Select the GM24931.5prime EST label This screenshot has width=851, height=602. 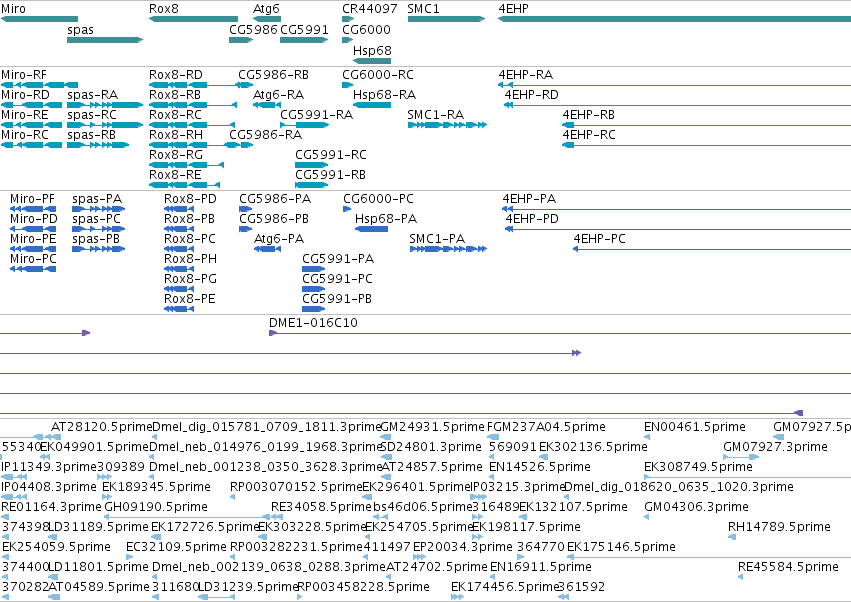[x=433, y=427]
